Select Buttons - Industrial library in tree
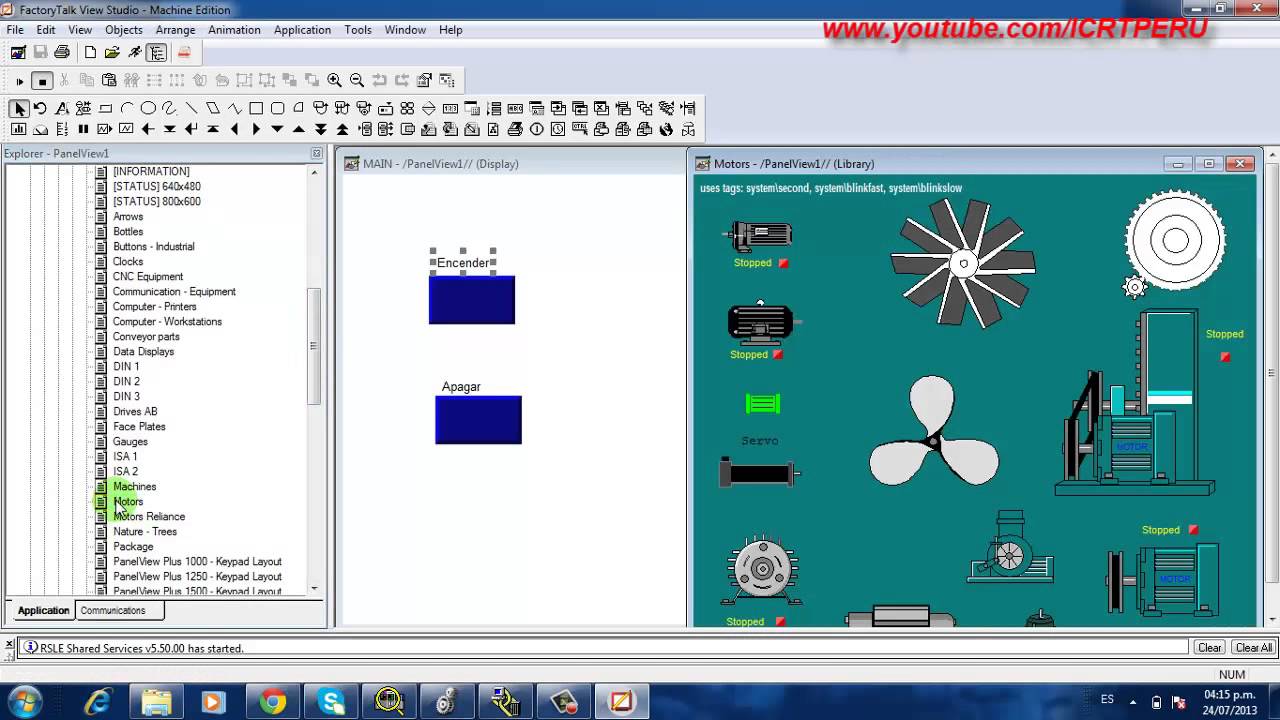The width and height of the screenshot is (1280, 720). coord(153,246)
